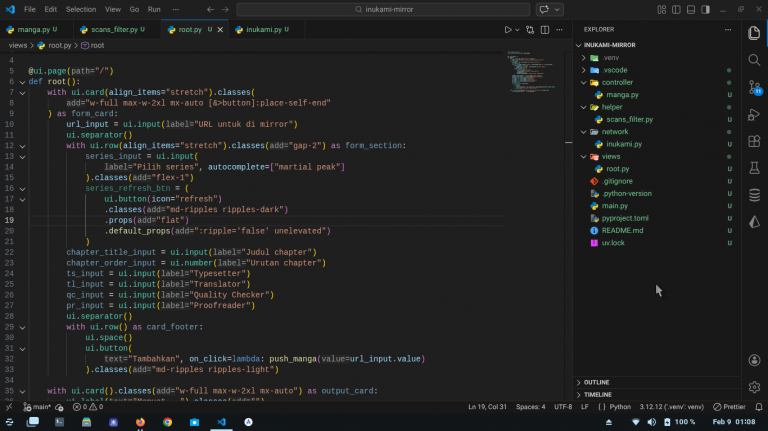This screenshot has height=431, width=768.
Task: Open pyproject.toml in the explorer
Action: click(x=625, y=218)
